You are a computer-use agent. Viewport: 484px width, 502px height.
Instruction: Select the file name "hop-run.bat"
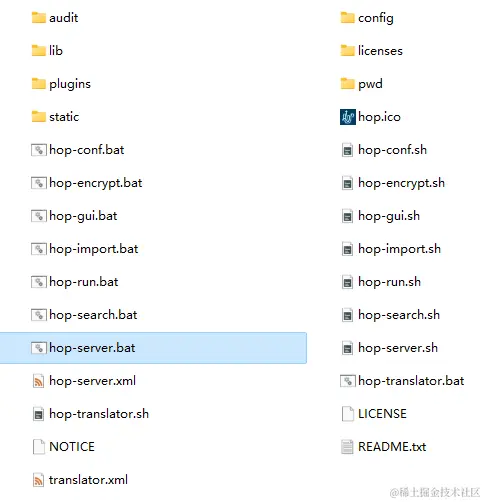pyautogui.click(x=84, y=282)
